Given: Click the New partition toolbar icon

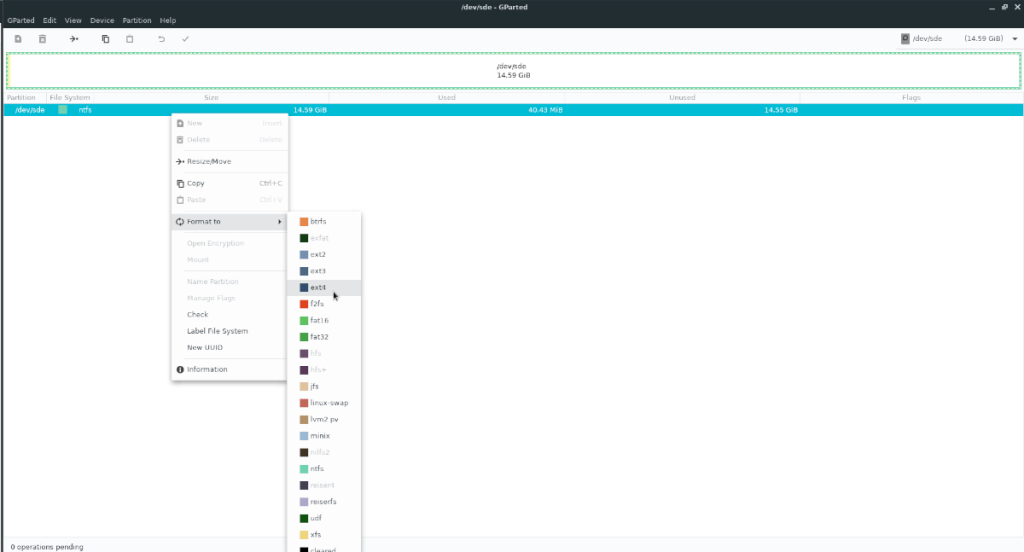Looking at the screenshot, I should [17, 39].
